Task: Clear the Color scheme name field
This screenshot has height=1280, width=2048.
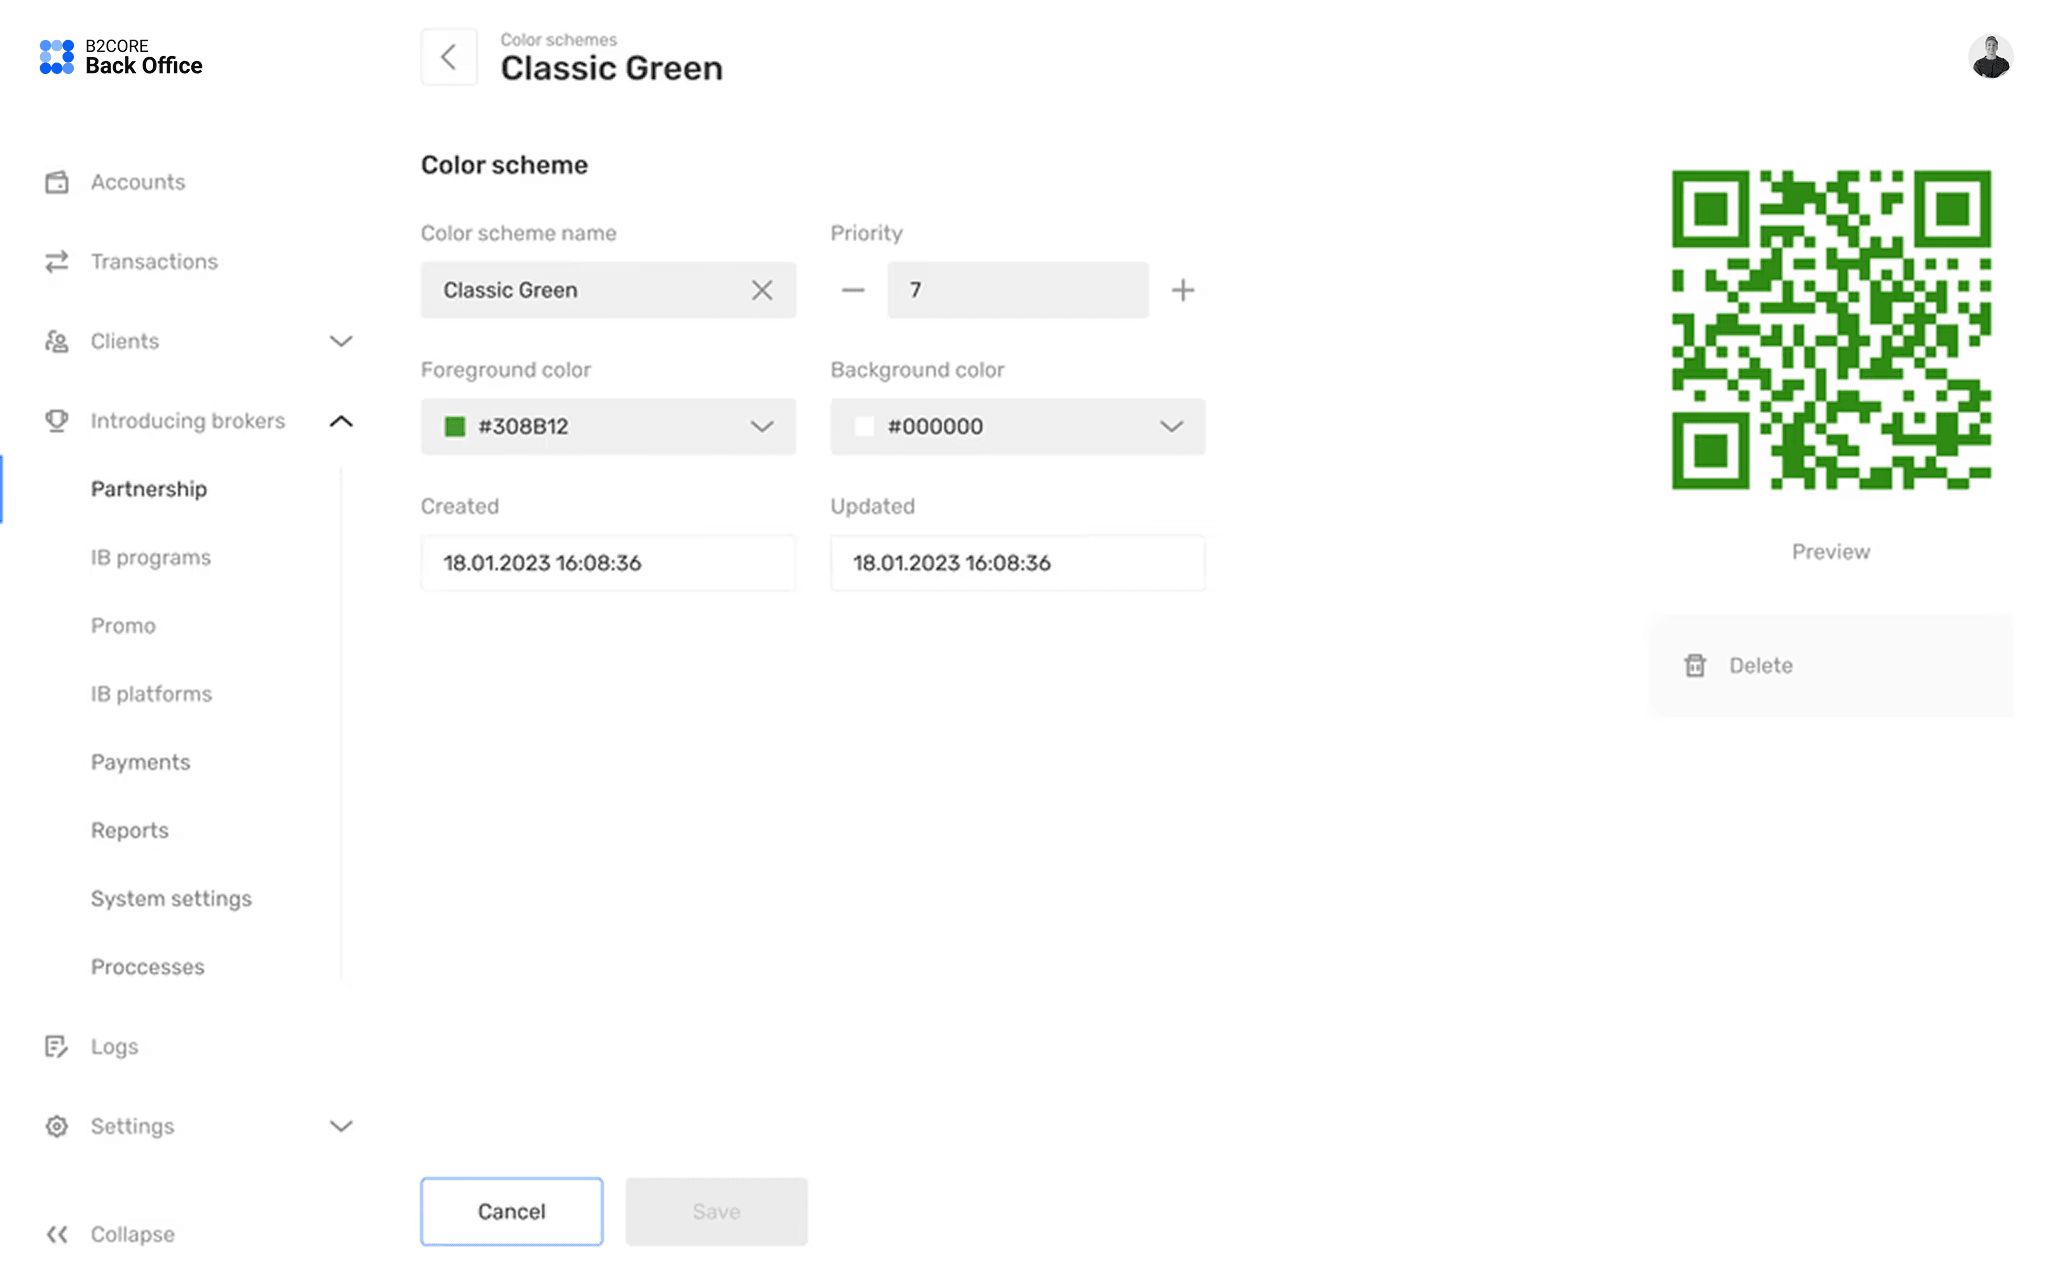Action: coord(762,290)
